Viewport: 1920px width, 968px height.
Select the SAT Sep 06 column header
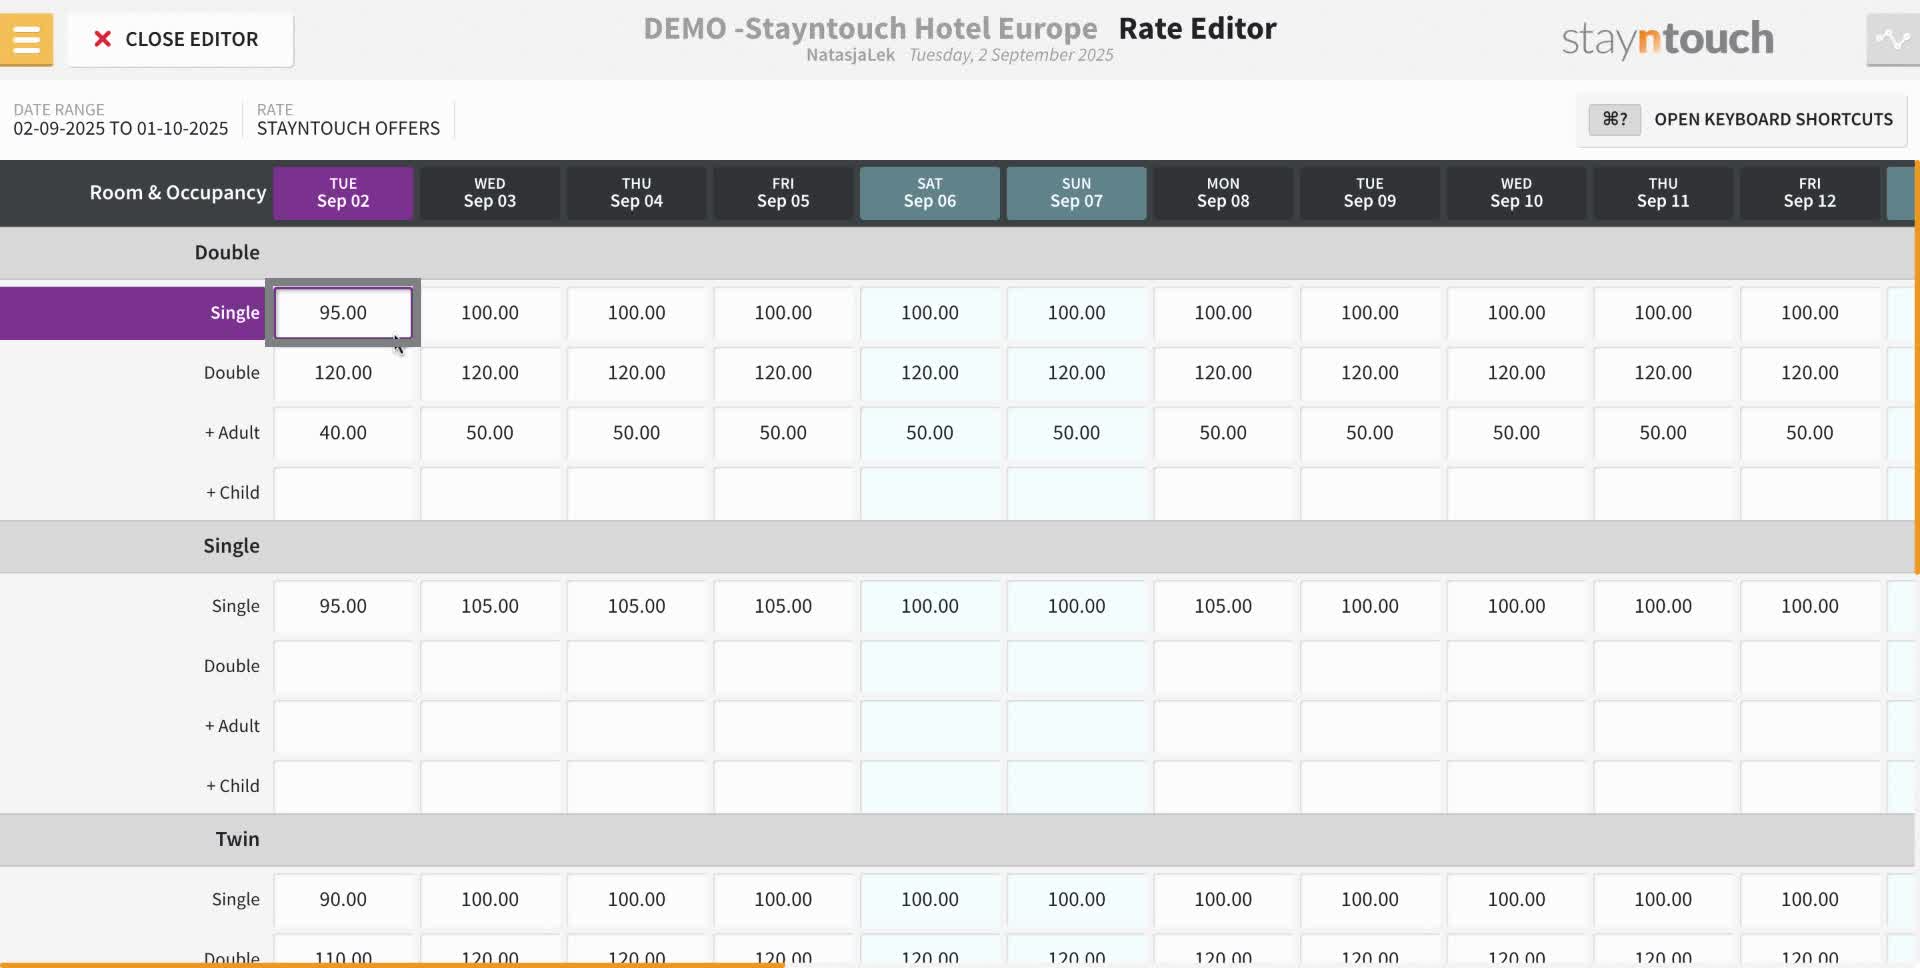coord(930,192)
